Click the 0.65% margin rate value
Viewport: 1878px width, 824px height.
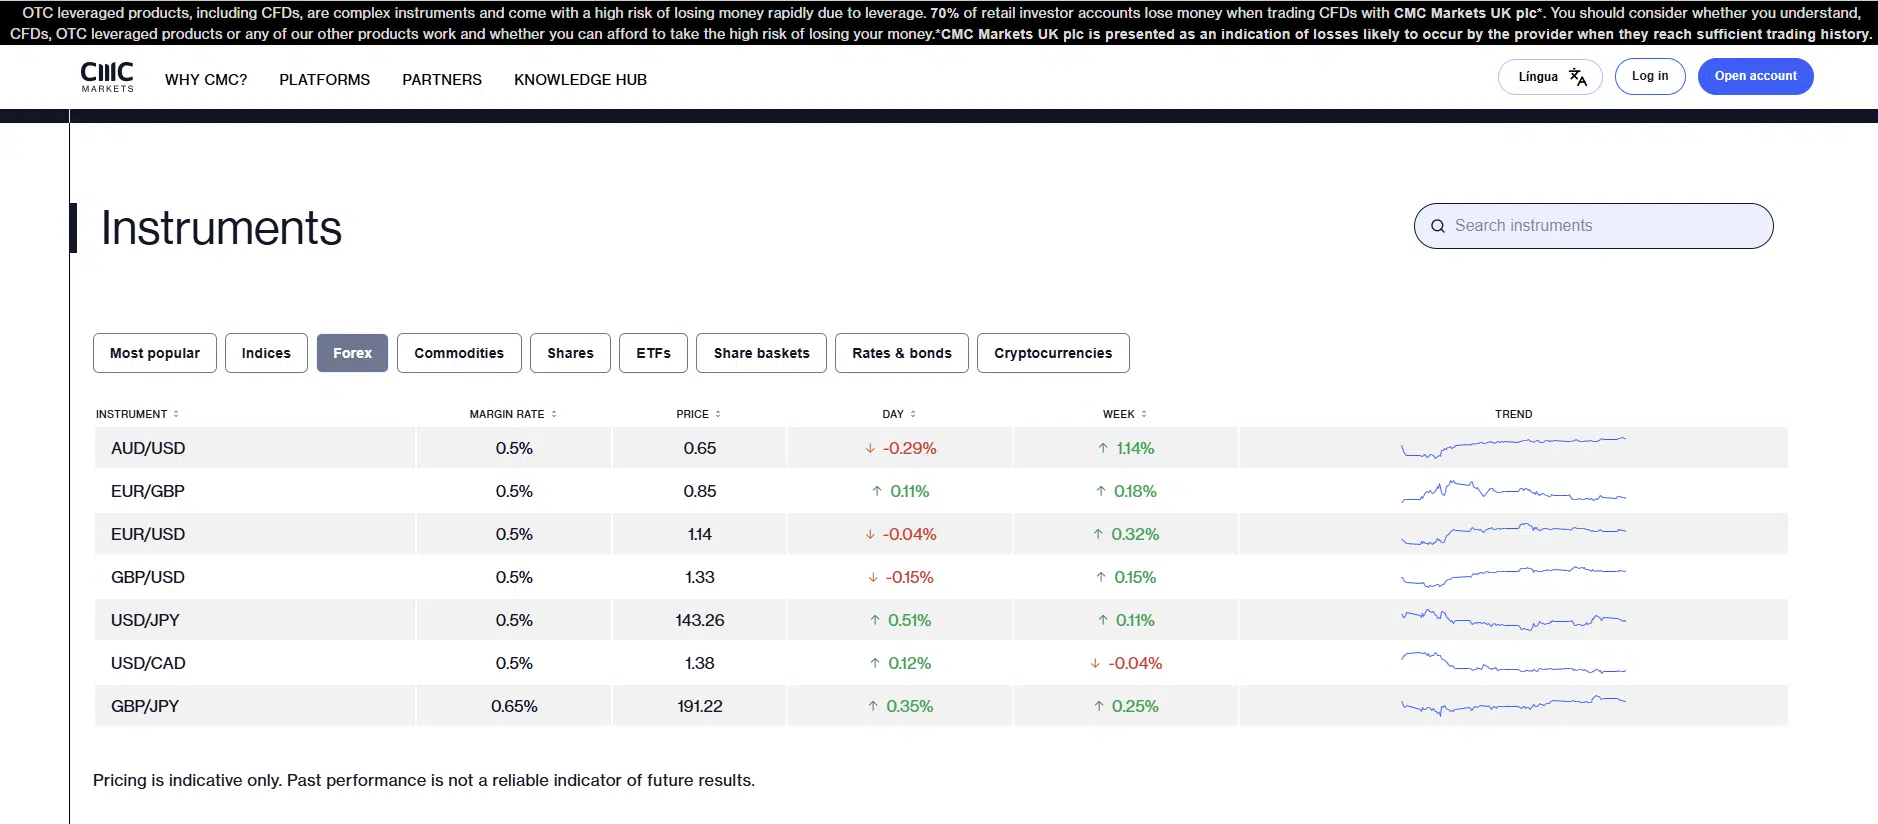click(514, 706)
